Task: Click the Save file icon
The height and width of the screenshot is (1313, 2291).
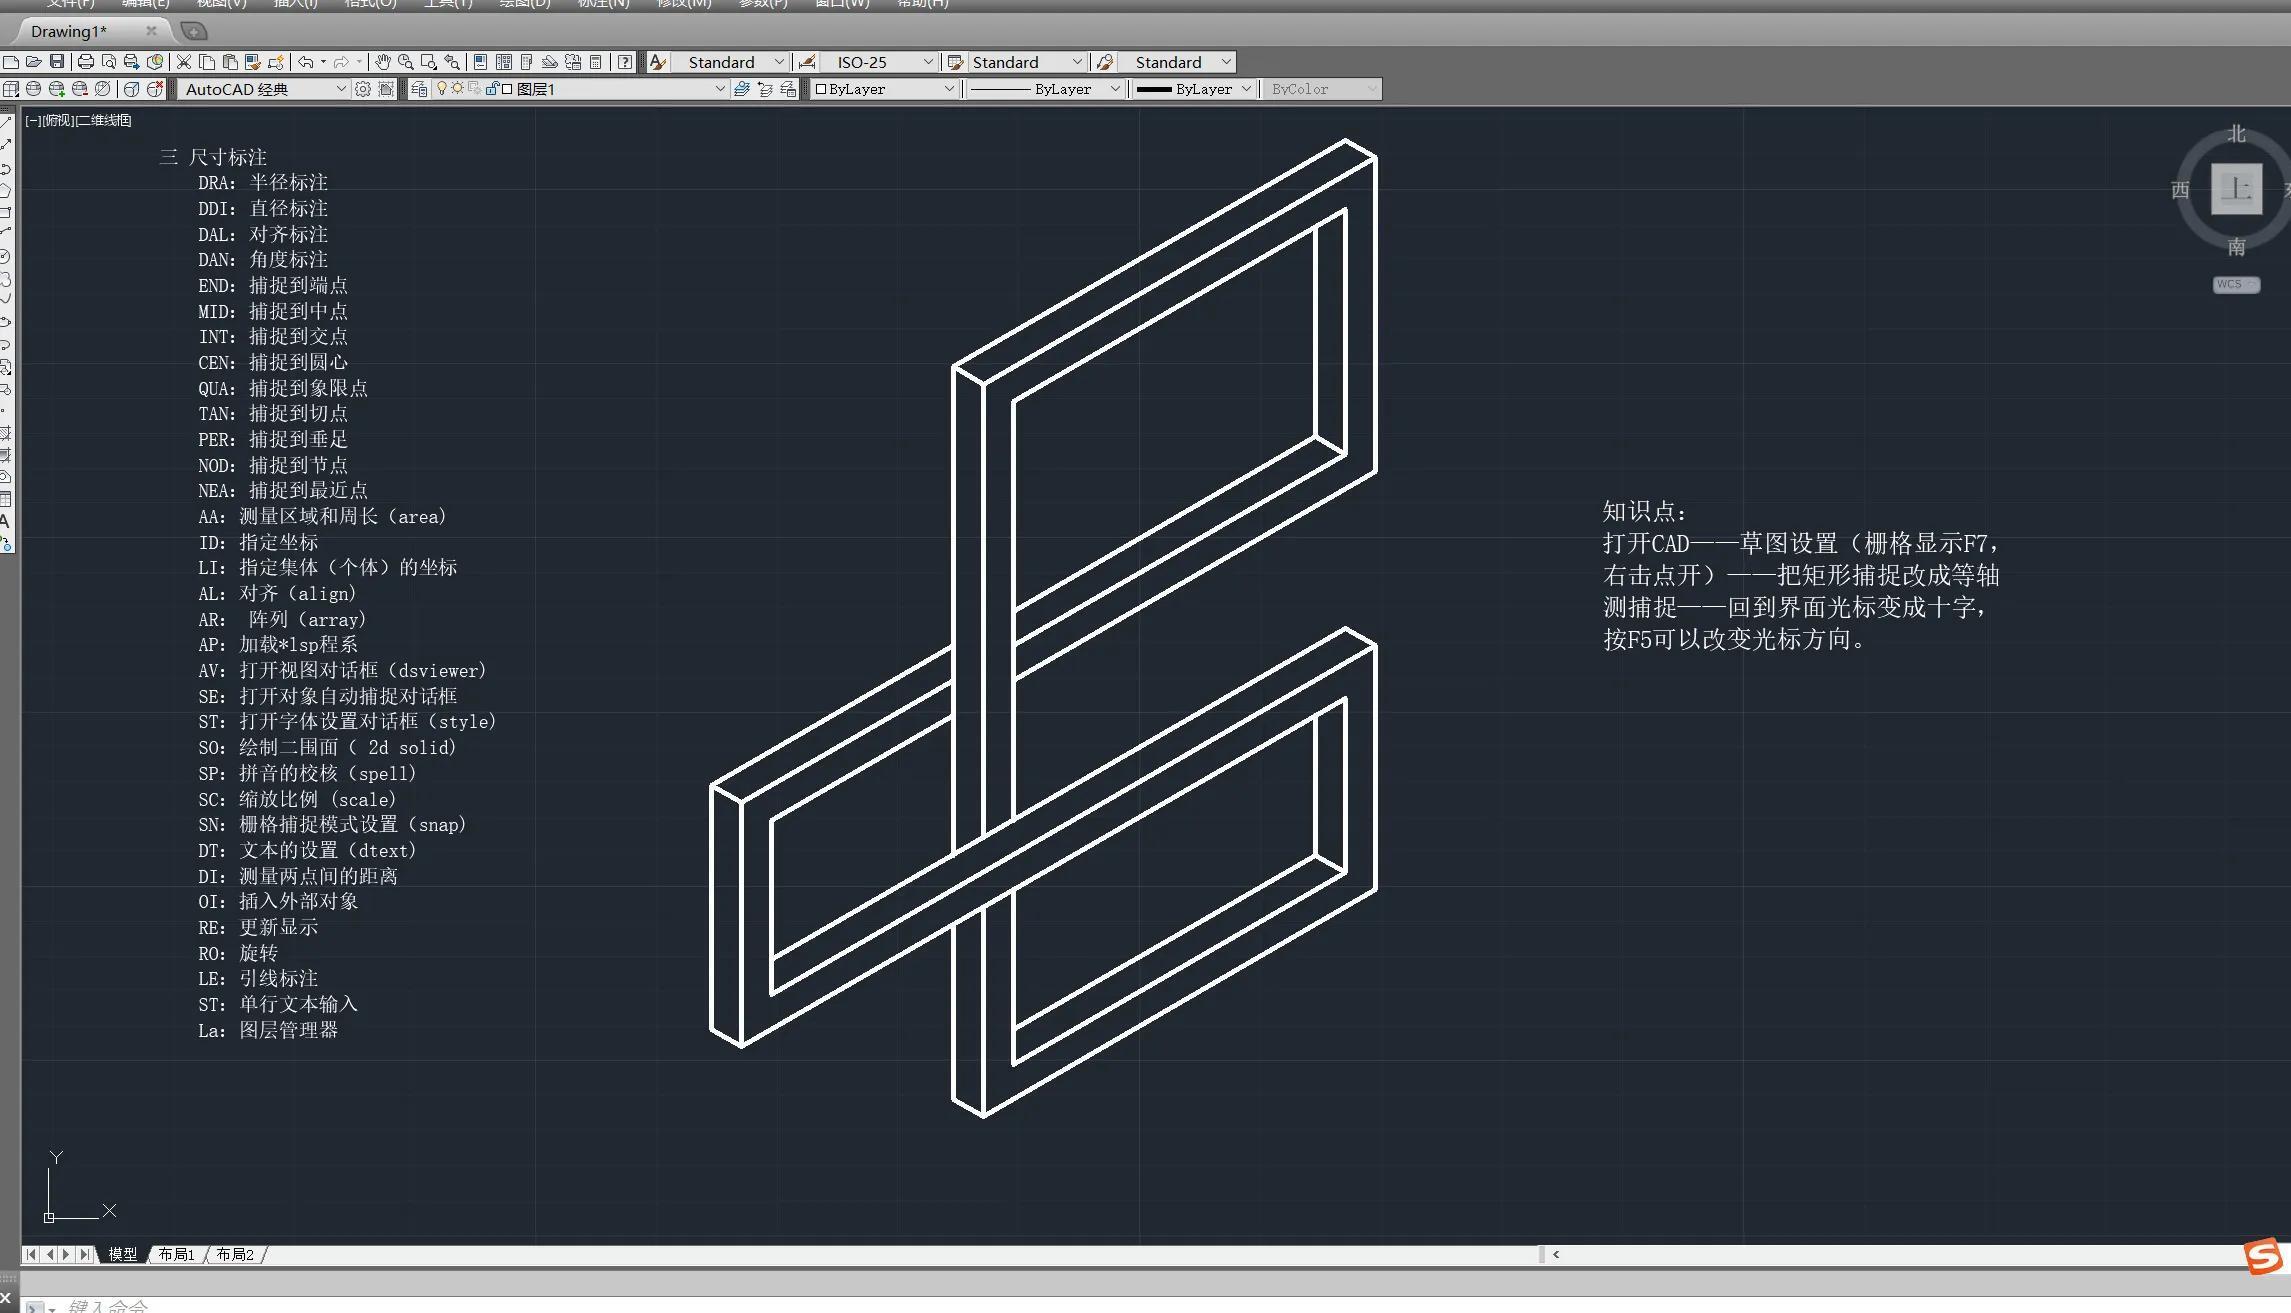Action: (57, 62)
